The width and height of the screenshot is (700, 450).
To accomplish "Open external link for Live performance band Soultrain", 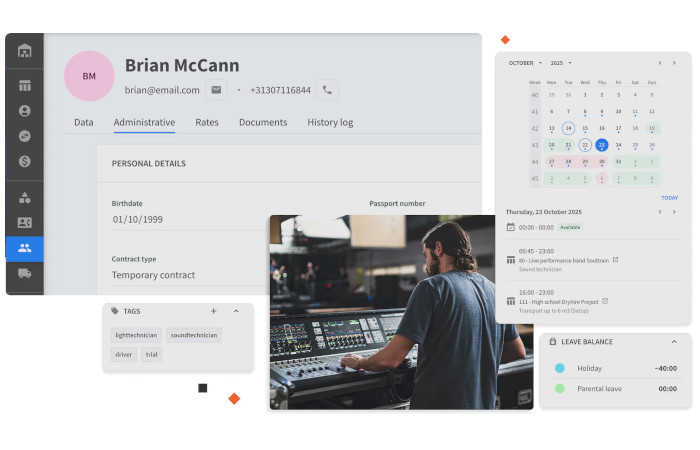I will [615, 259].
